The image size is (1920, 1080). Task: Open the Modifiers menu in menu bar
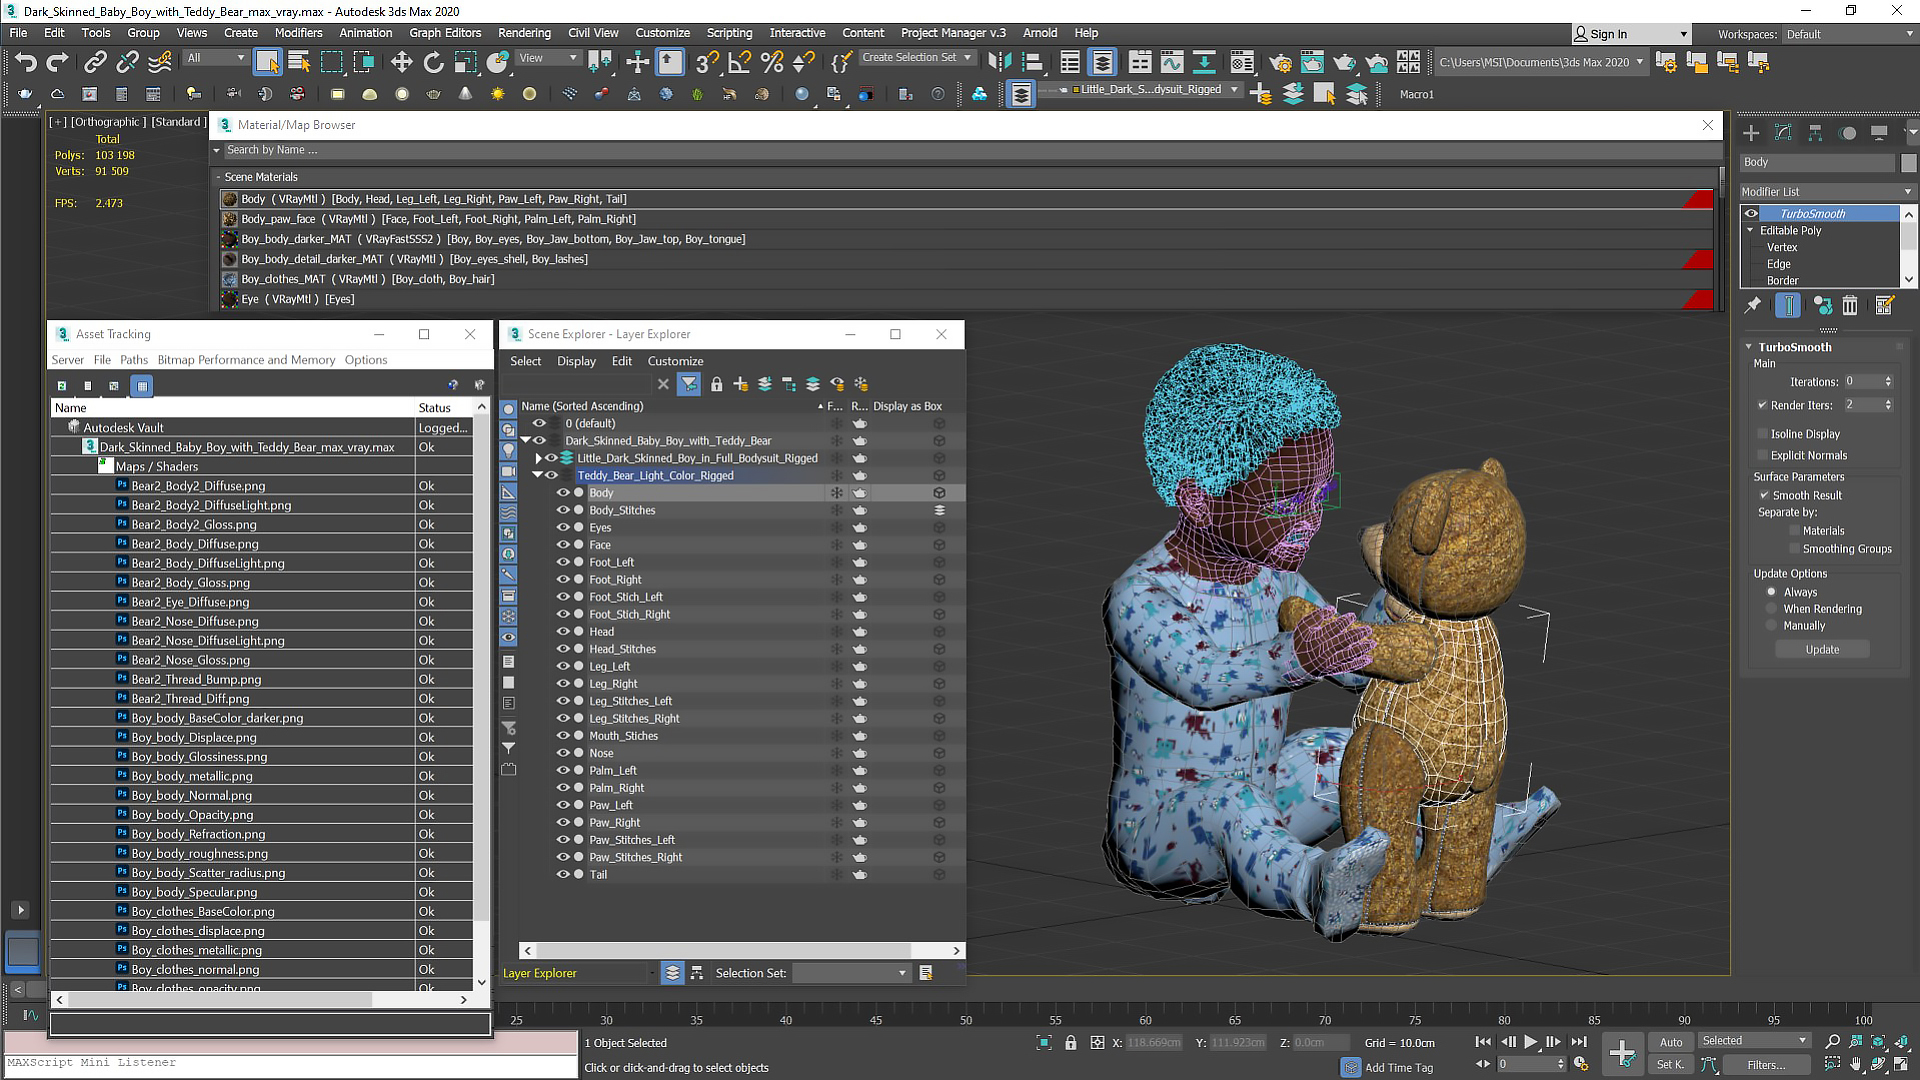(x=297, y=33)
